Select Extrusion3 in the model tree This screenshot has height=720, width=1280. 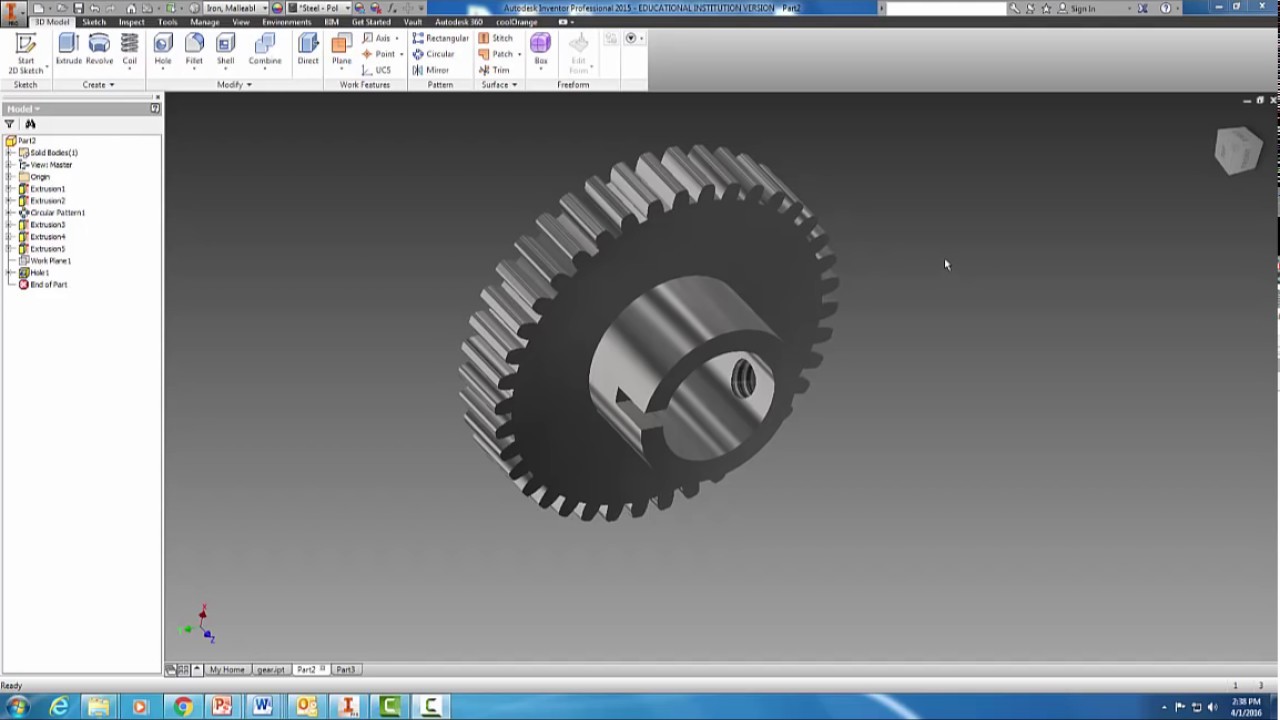click(47, 225)
